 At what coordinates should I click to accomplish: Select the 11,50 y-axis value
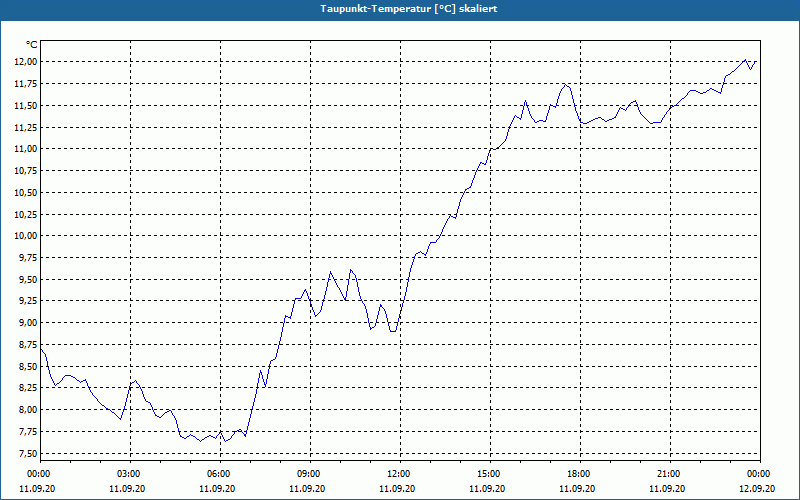click(x=24, y=106)
